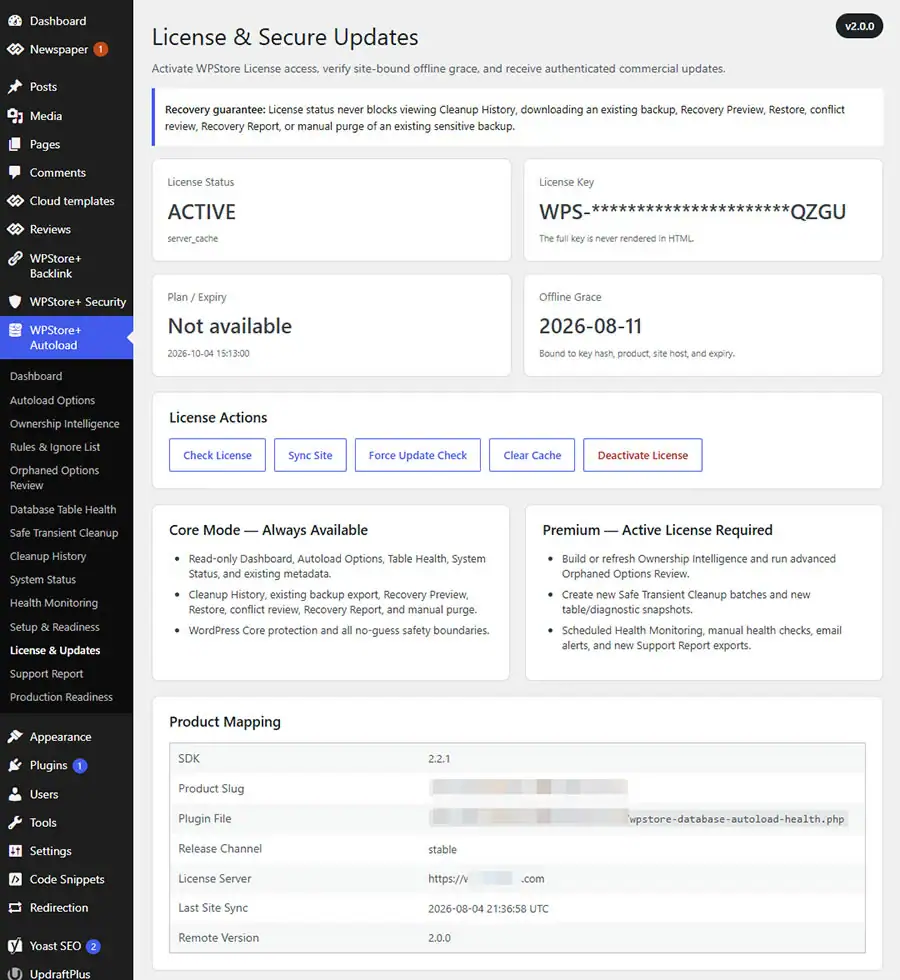
Task: Open Health Monitoring submenu item
Action: [x=54, y=603]
